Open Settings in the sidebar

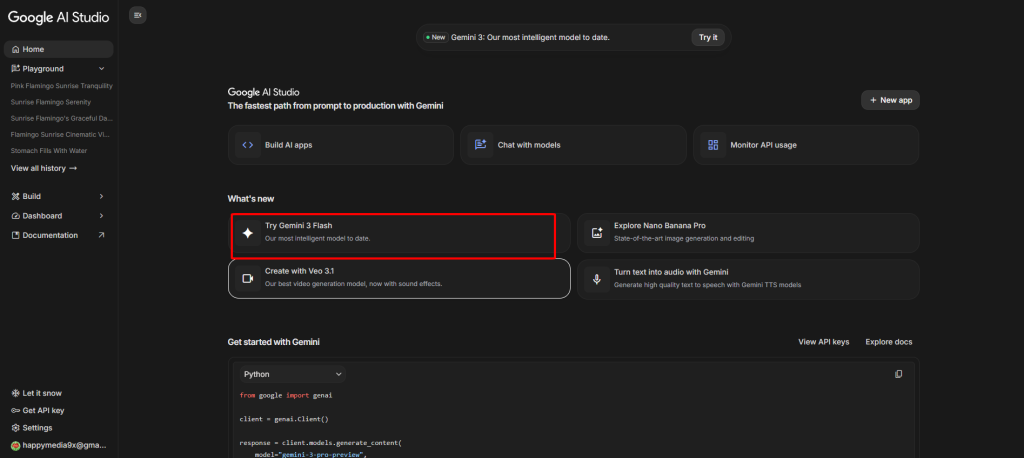37,428
